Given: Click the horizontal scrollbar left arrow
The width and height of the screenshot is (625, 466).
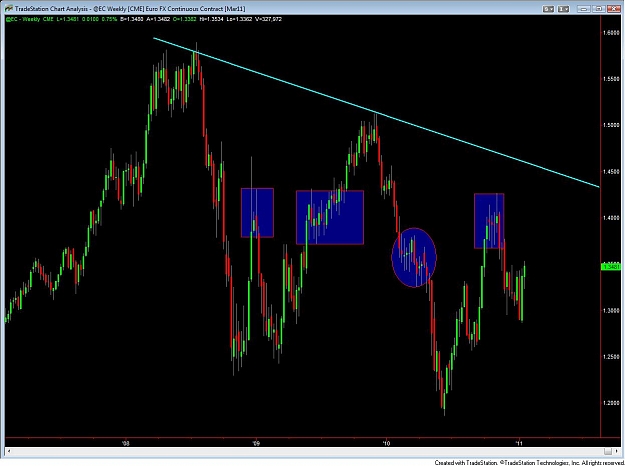Looking at the screenshot, I should point(9,451).
